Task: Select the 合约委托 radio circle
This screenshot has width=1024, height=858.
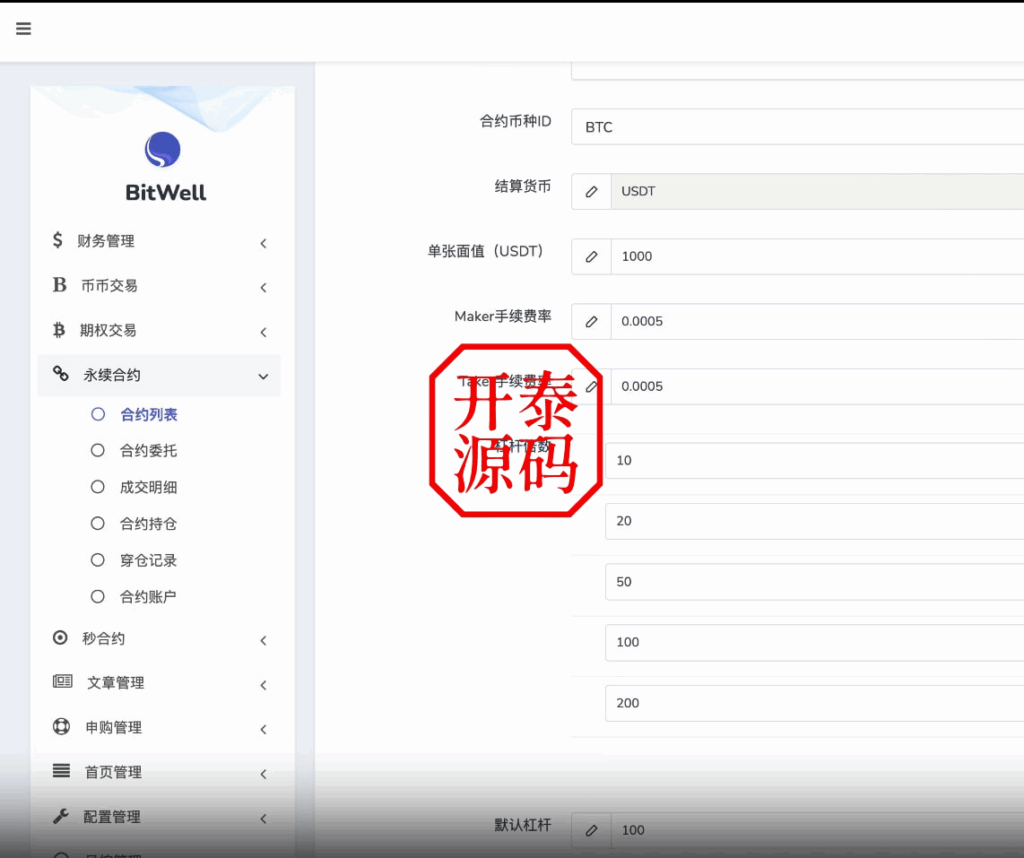Action: [x=98, y=451]
